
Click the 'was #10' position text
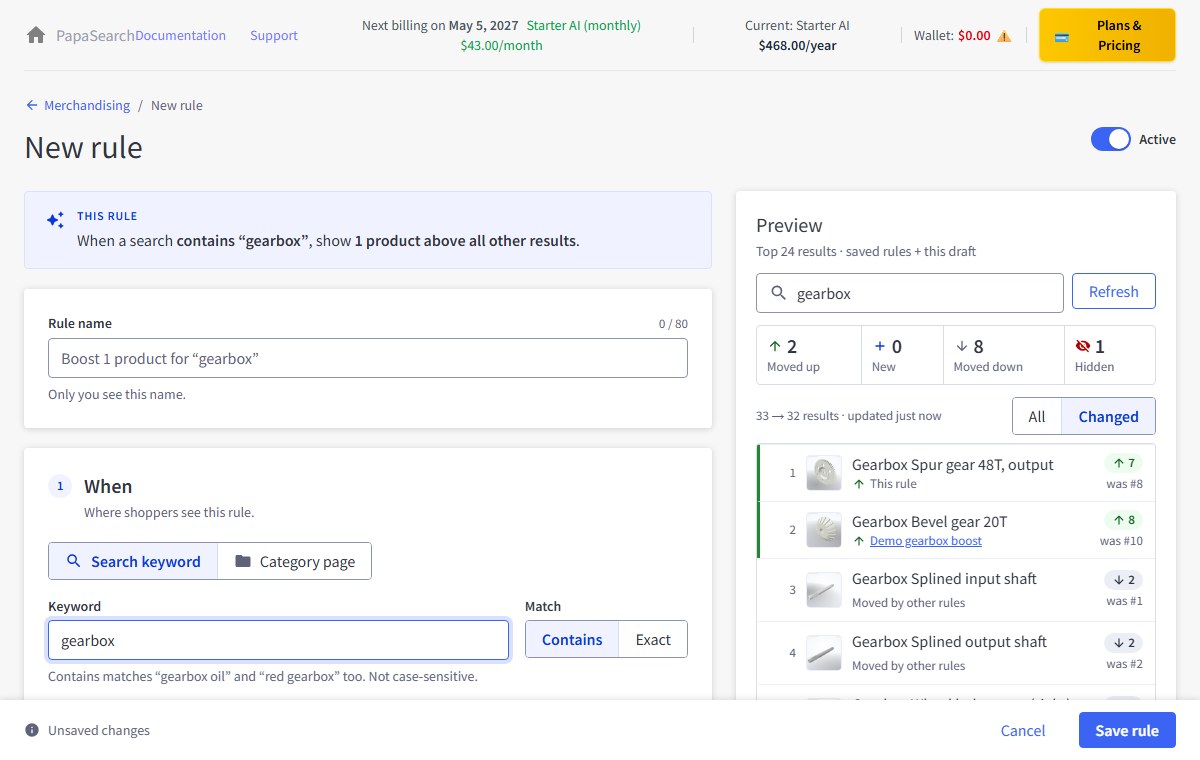click(1121, 541)
